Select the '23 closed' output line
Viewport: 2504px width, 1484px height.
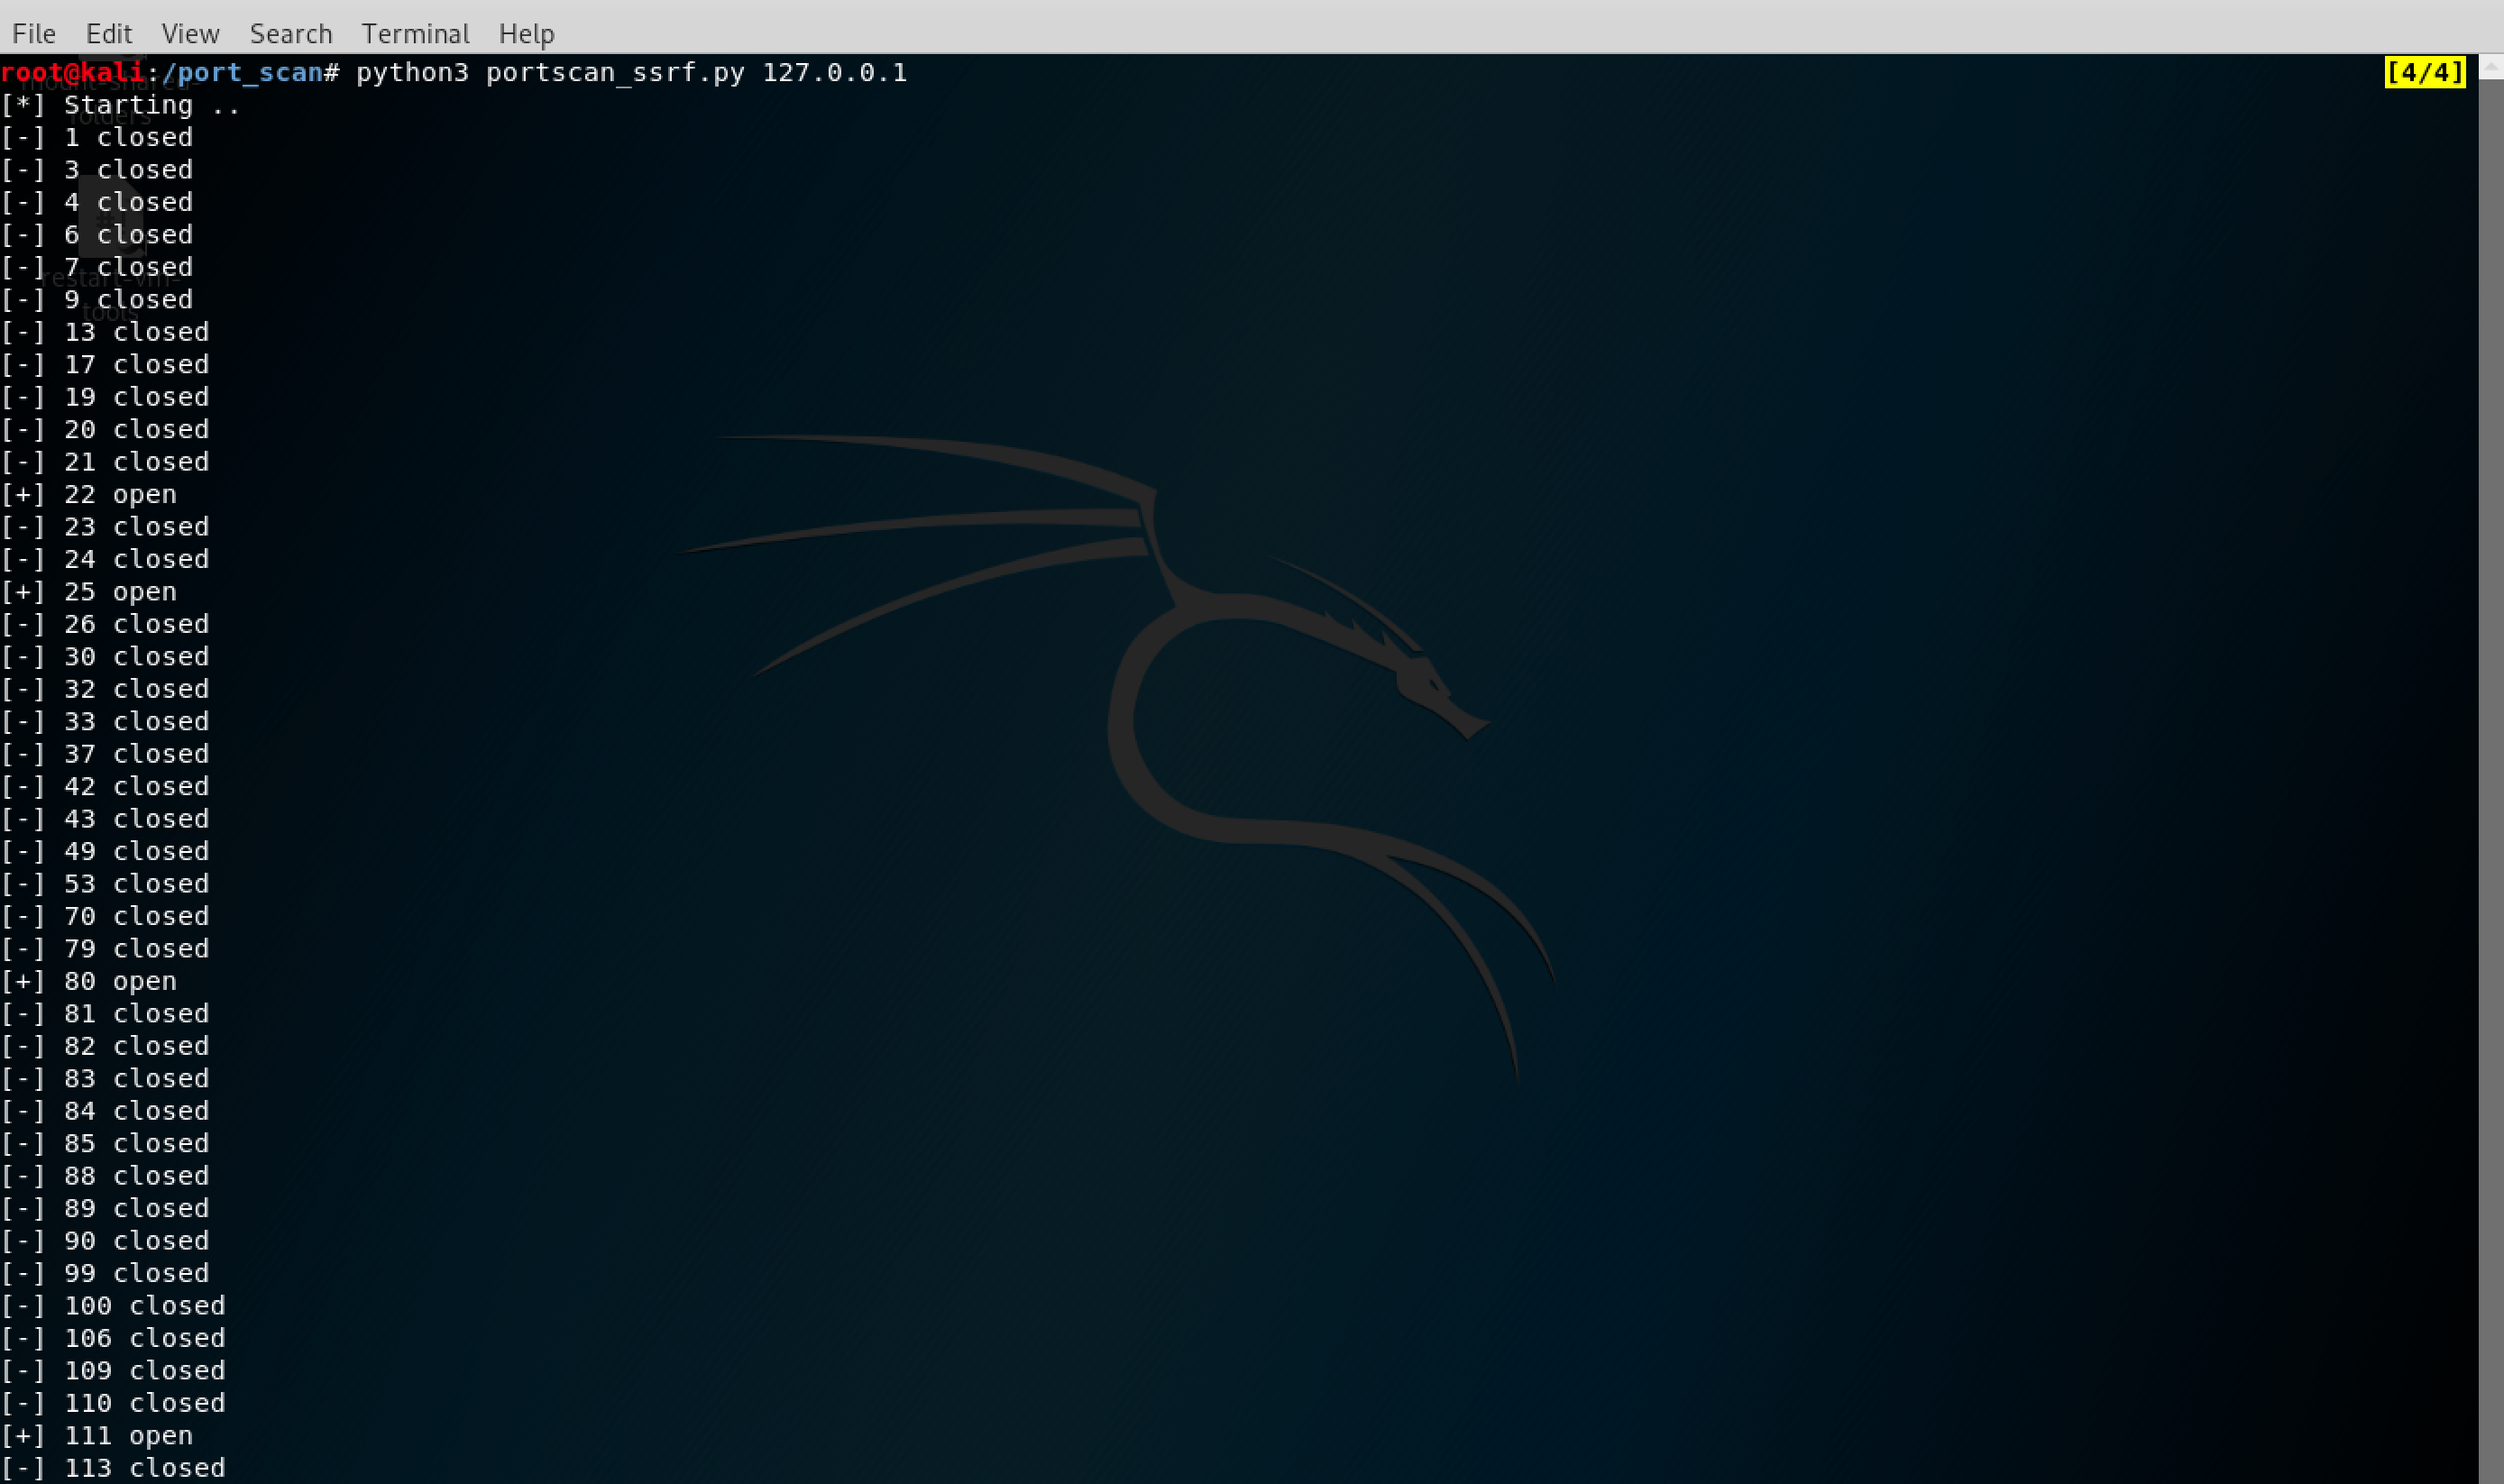105,527
